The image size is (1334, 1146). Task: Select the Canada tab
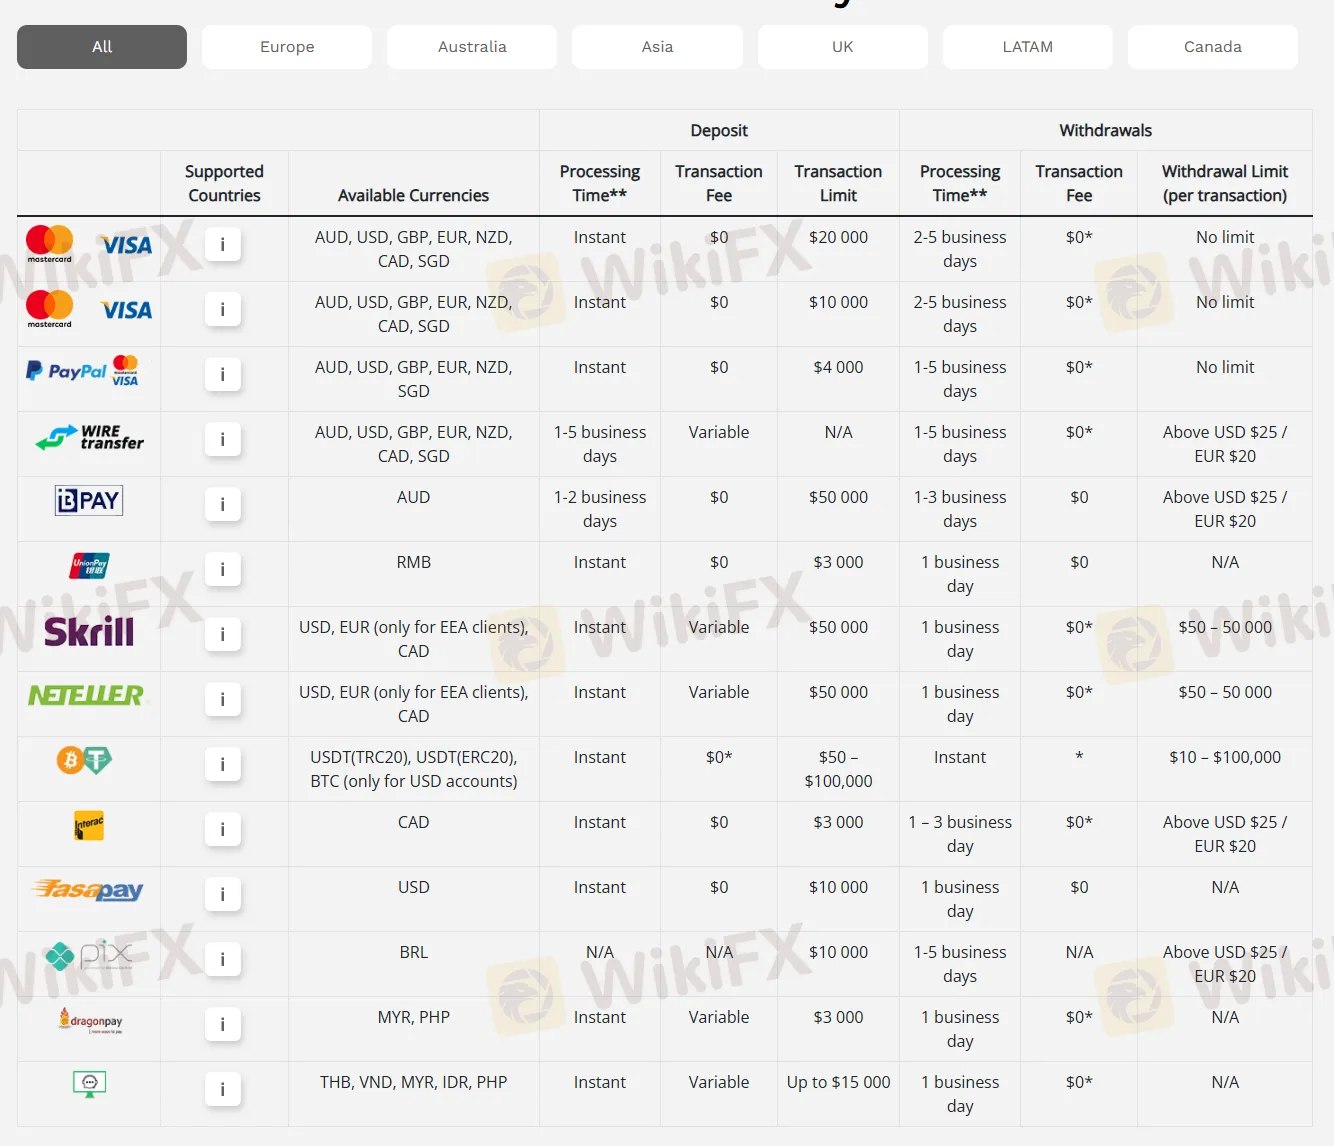tap(1213, 47)
